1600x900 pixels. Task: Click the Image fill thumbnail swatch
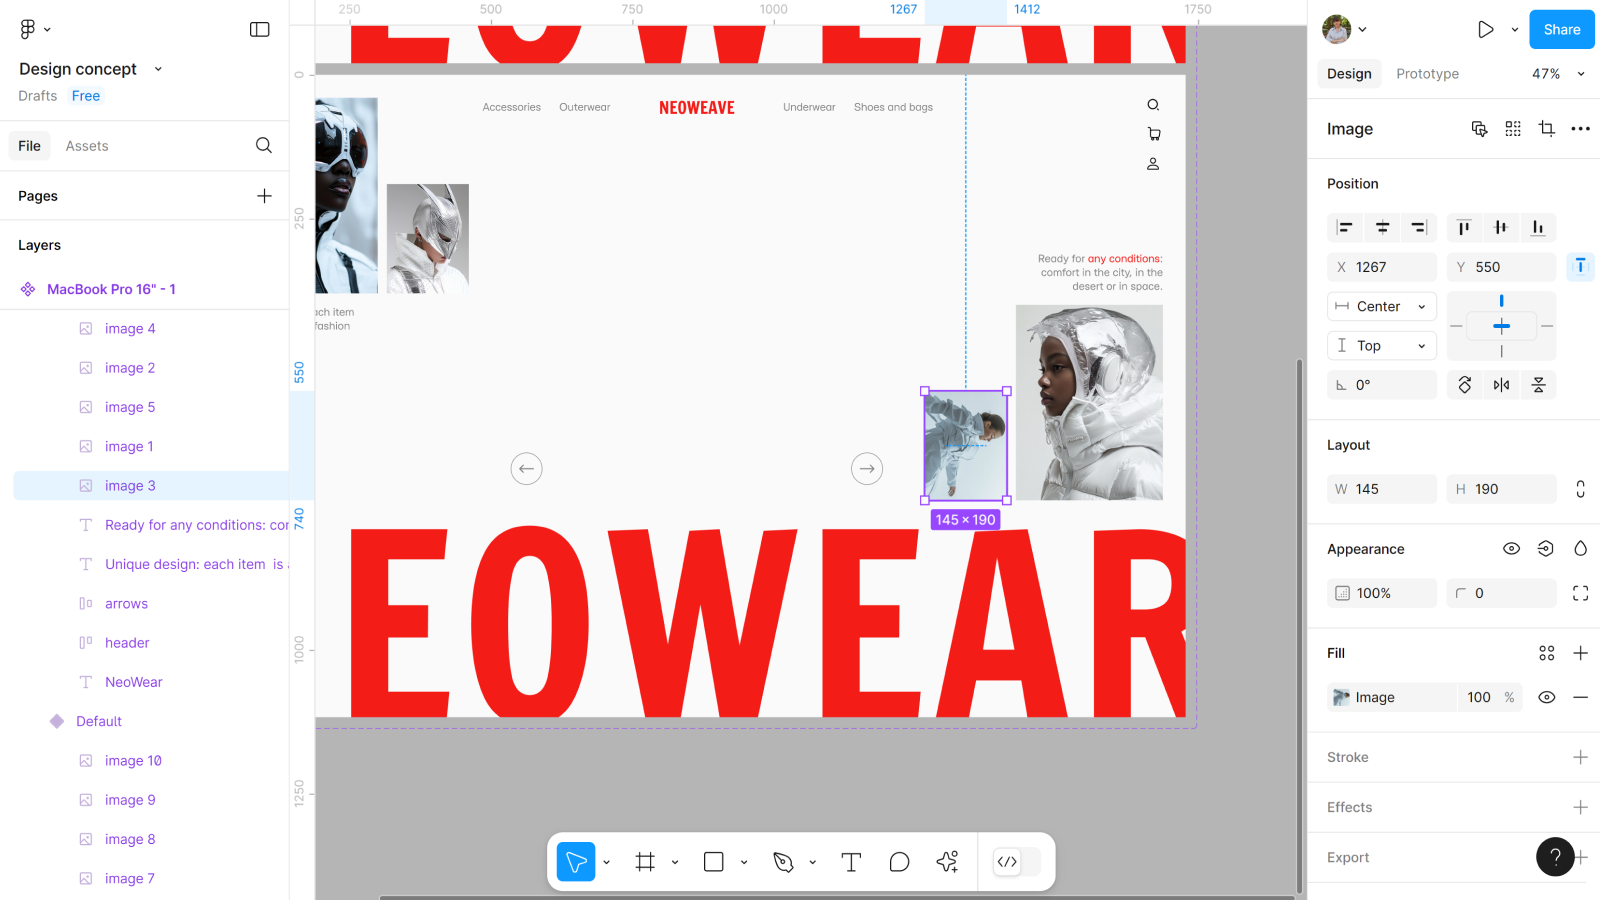coord(1342,698)
